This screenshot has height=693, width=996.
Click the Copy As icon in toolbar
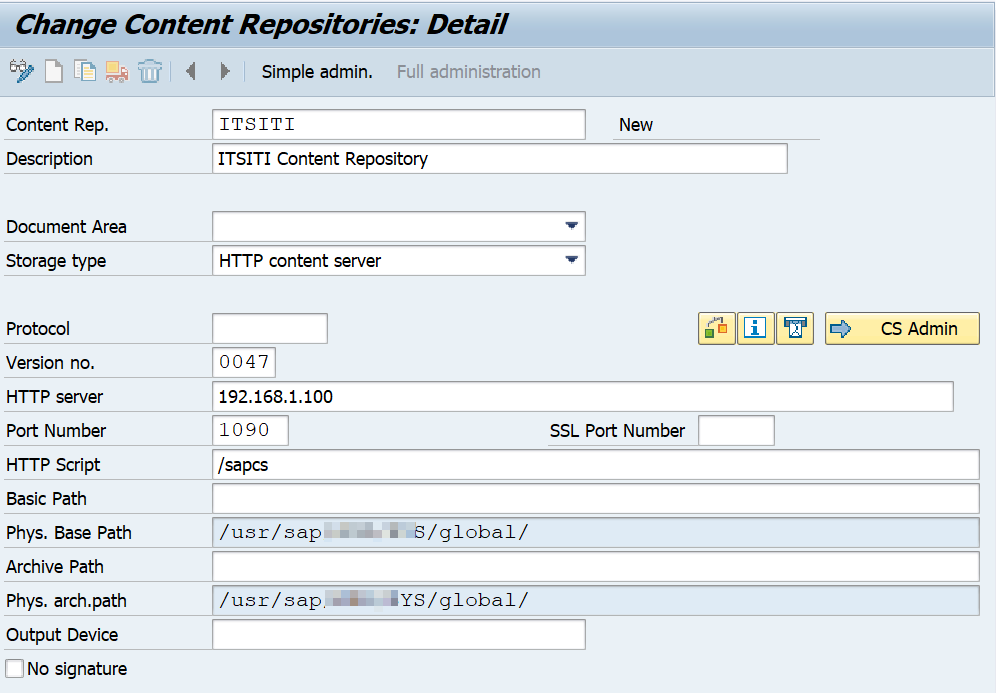pos(85,71)
